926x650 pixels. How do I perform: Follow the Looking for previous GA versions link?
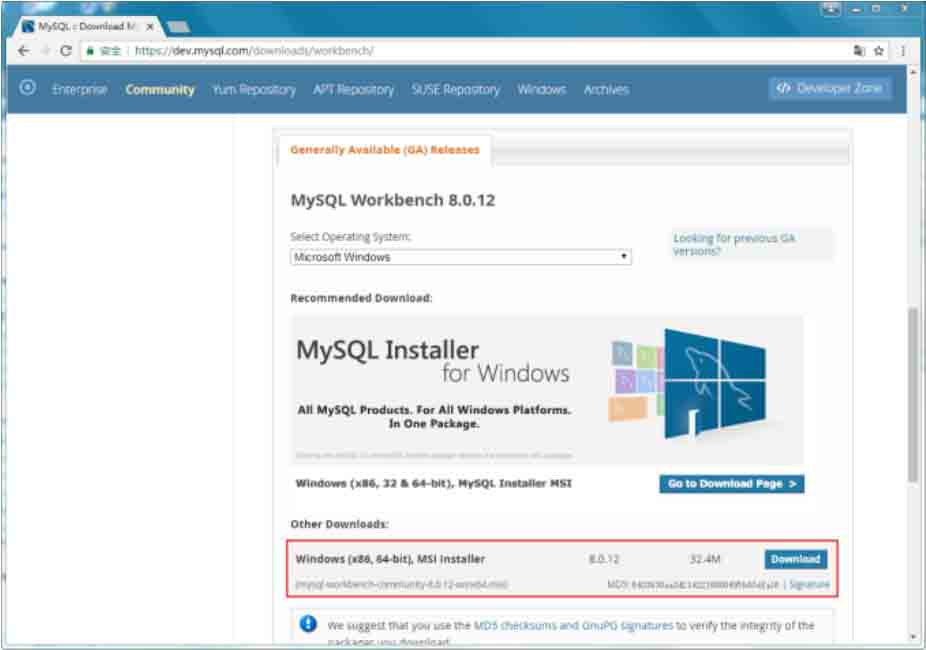point(734,244)
